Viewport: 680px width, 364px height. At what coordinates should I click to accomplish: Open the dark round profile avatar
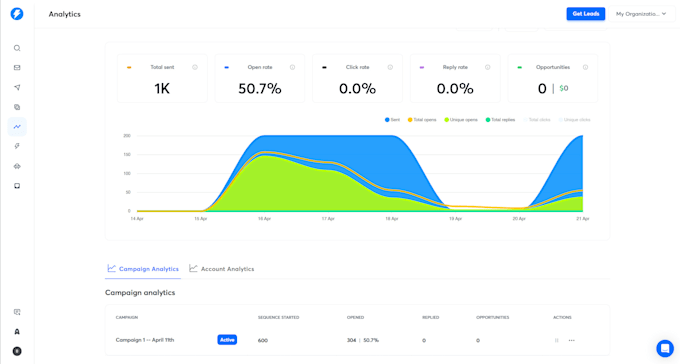click(17, 351)
